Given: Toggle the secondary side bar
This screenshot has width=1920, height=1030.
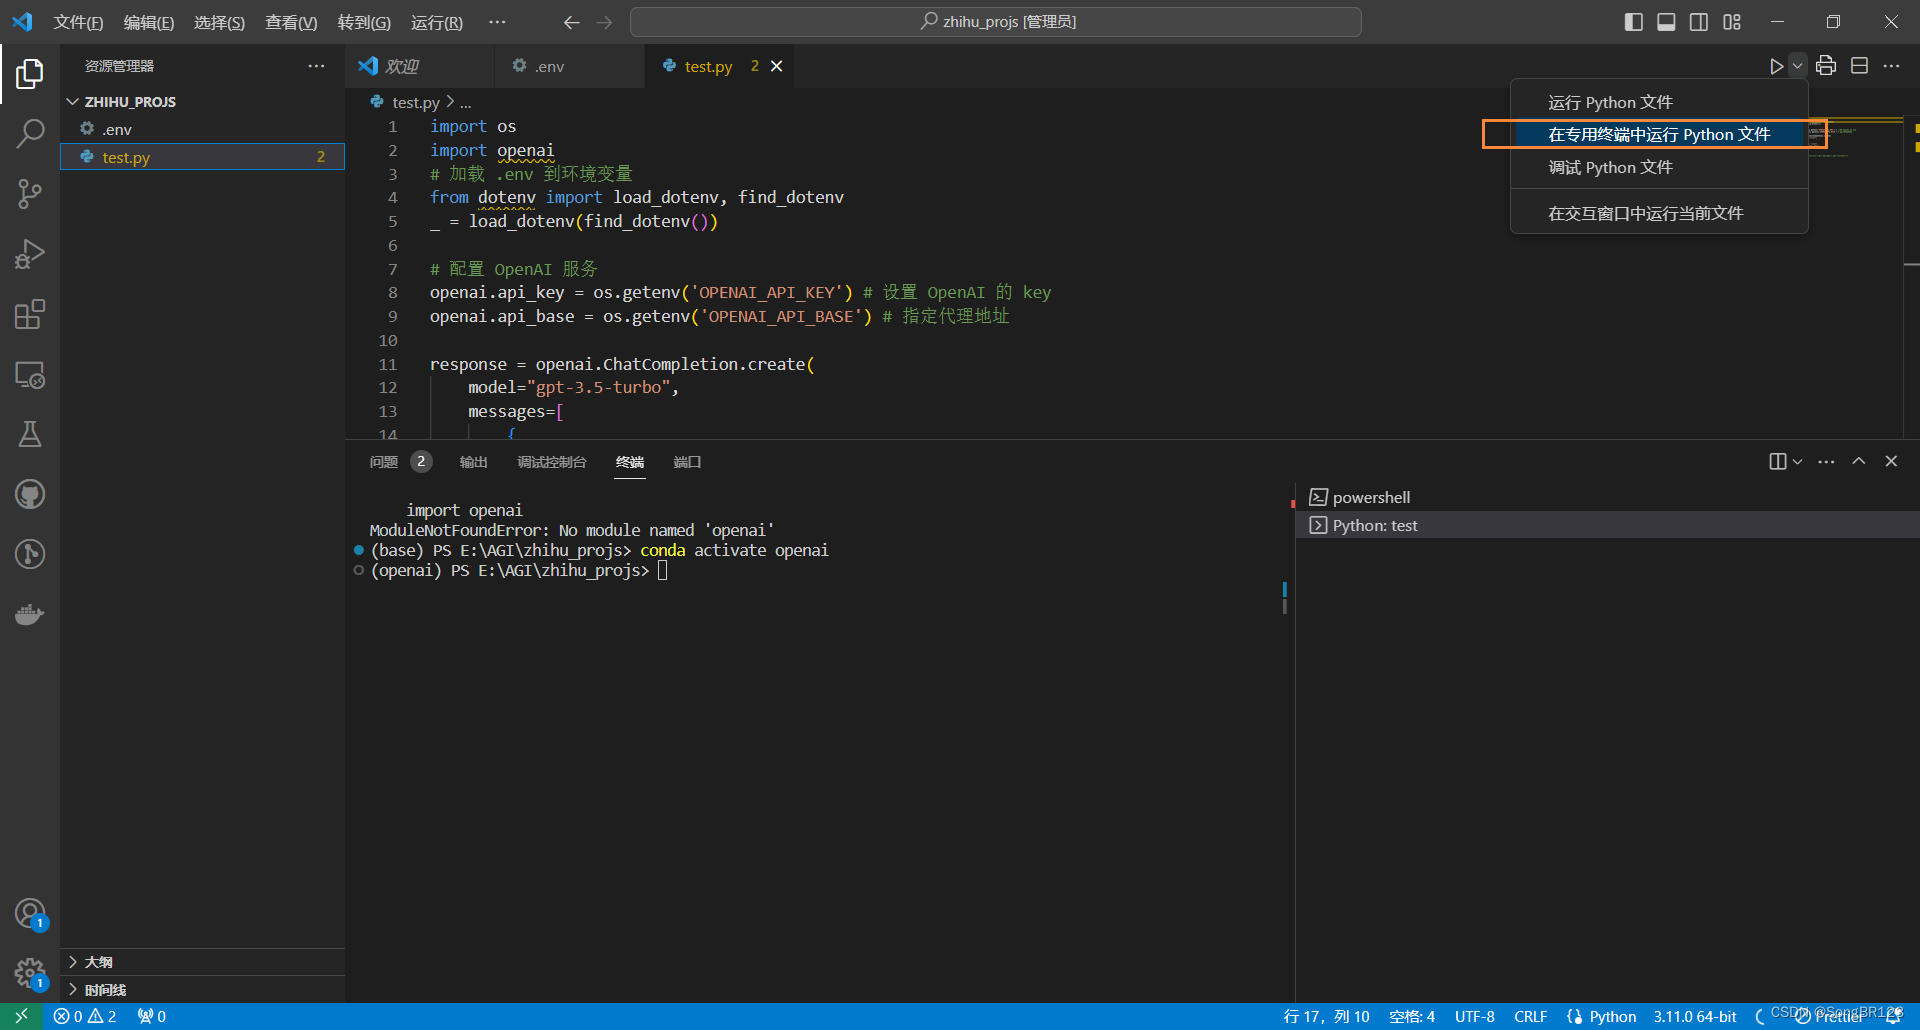Looking at the screenshot, I should [x=1699, y=22].
